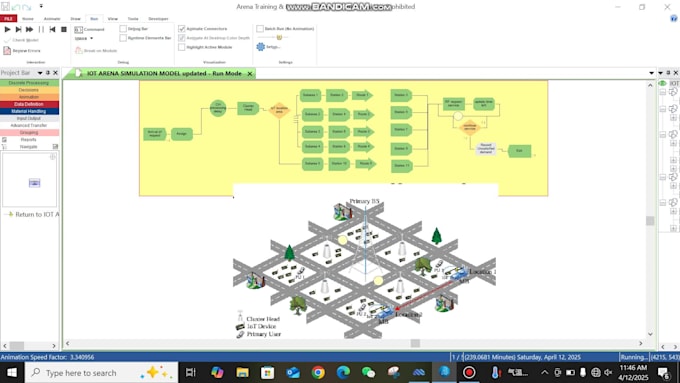Open WeChat from the taskbar
Screen dimensions: 680x383
(x=368, y=373)
